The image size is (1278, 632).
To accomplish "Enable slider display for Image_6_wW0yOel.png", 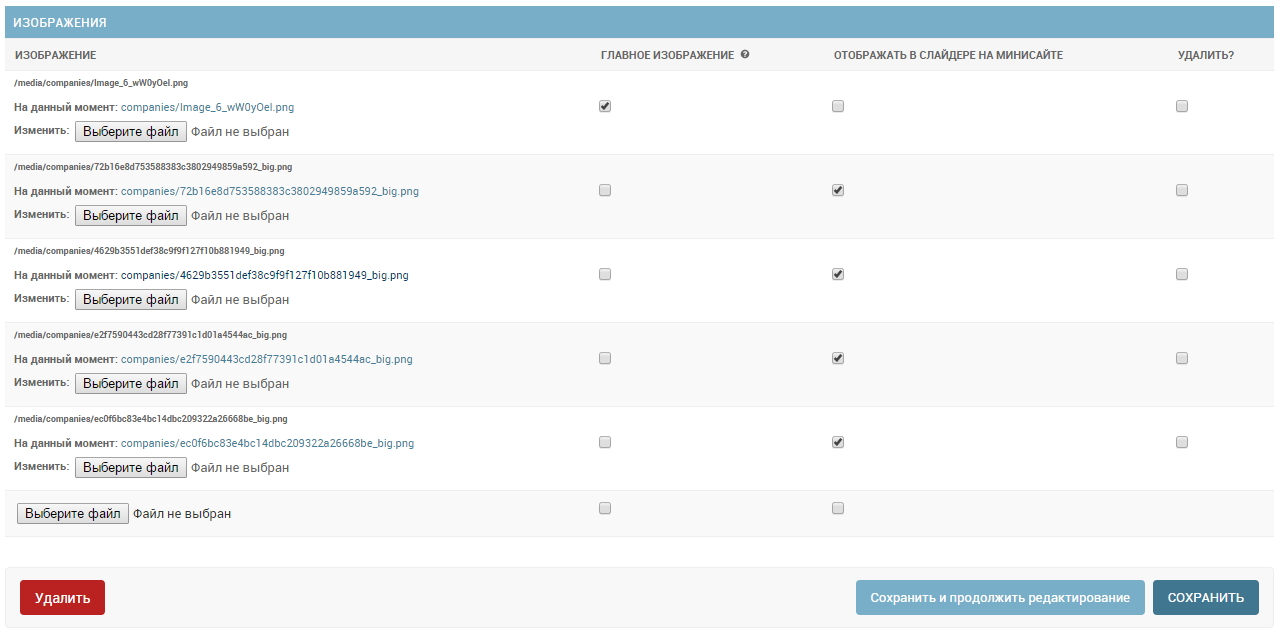I will [x=838, y=106].
